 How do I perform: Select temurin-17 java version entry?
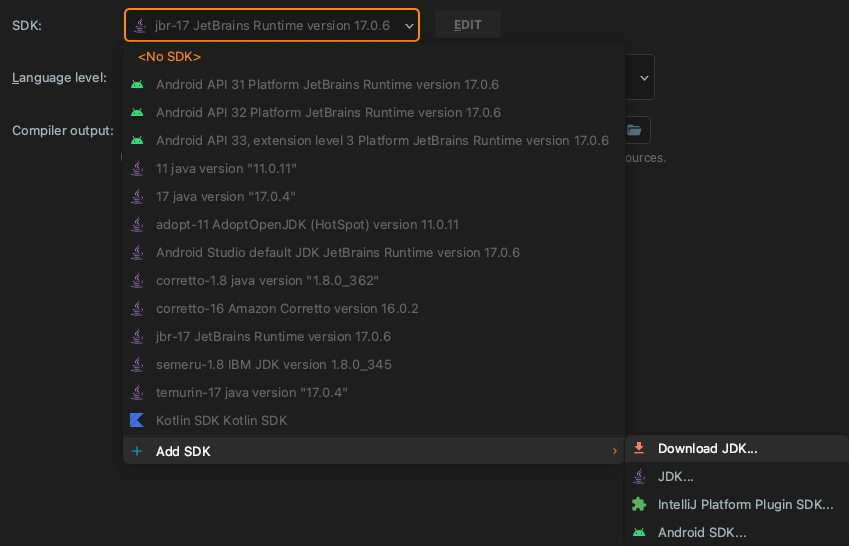tap(374, 393)
